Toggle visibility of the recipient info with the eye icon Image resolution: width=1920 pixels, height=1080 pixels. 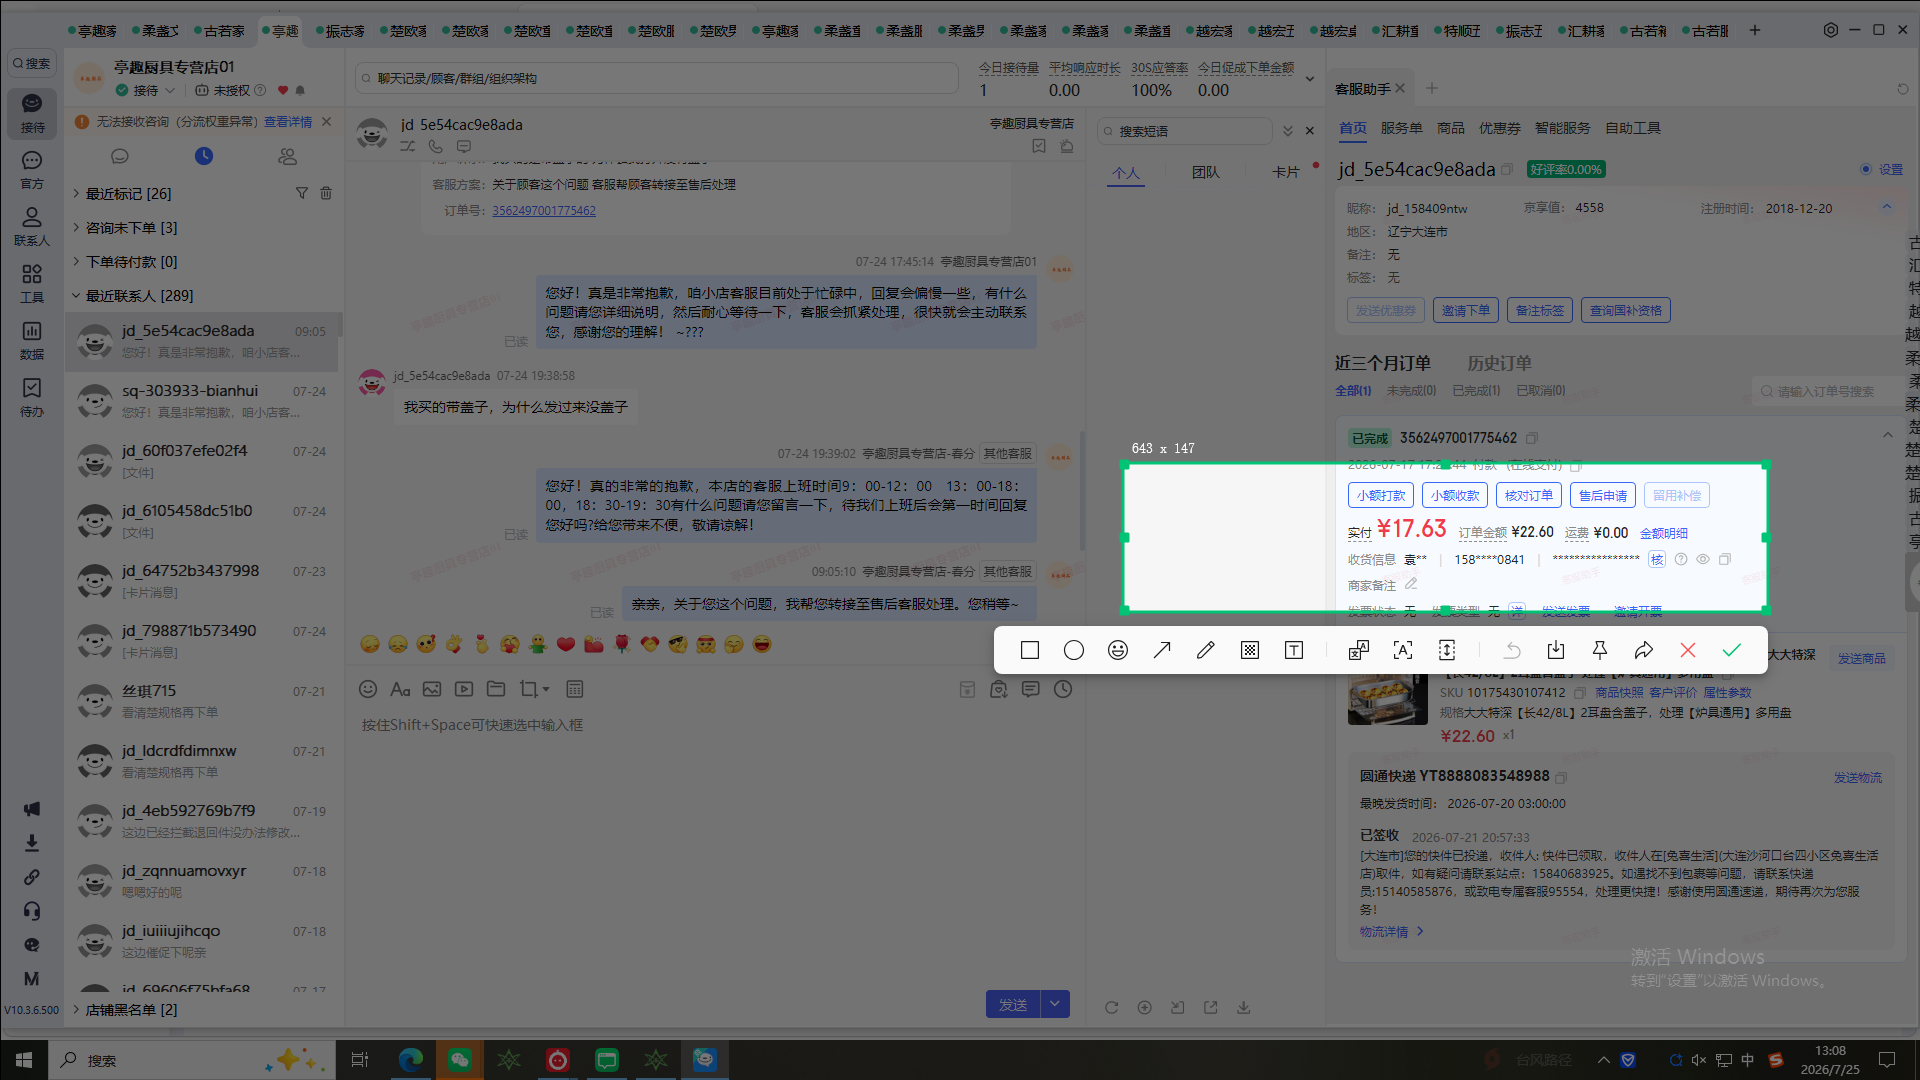coord(1703,560)
